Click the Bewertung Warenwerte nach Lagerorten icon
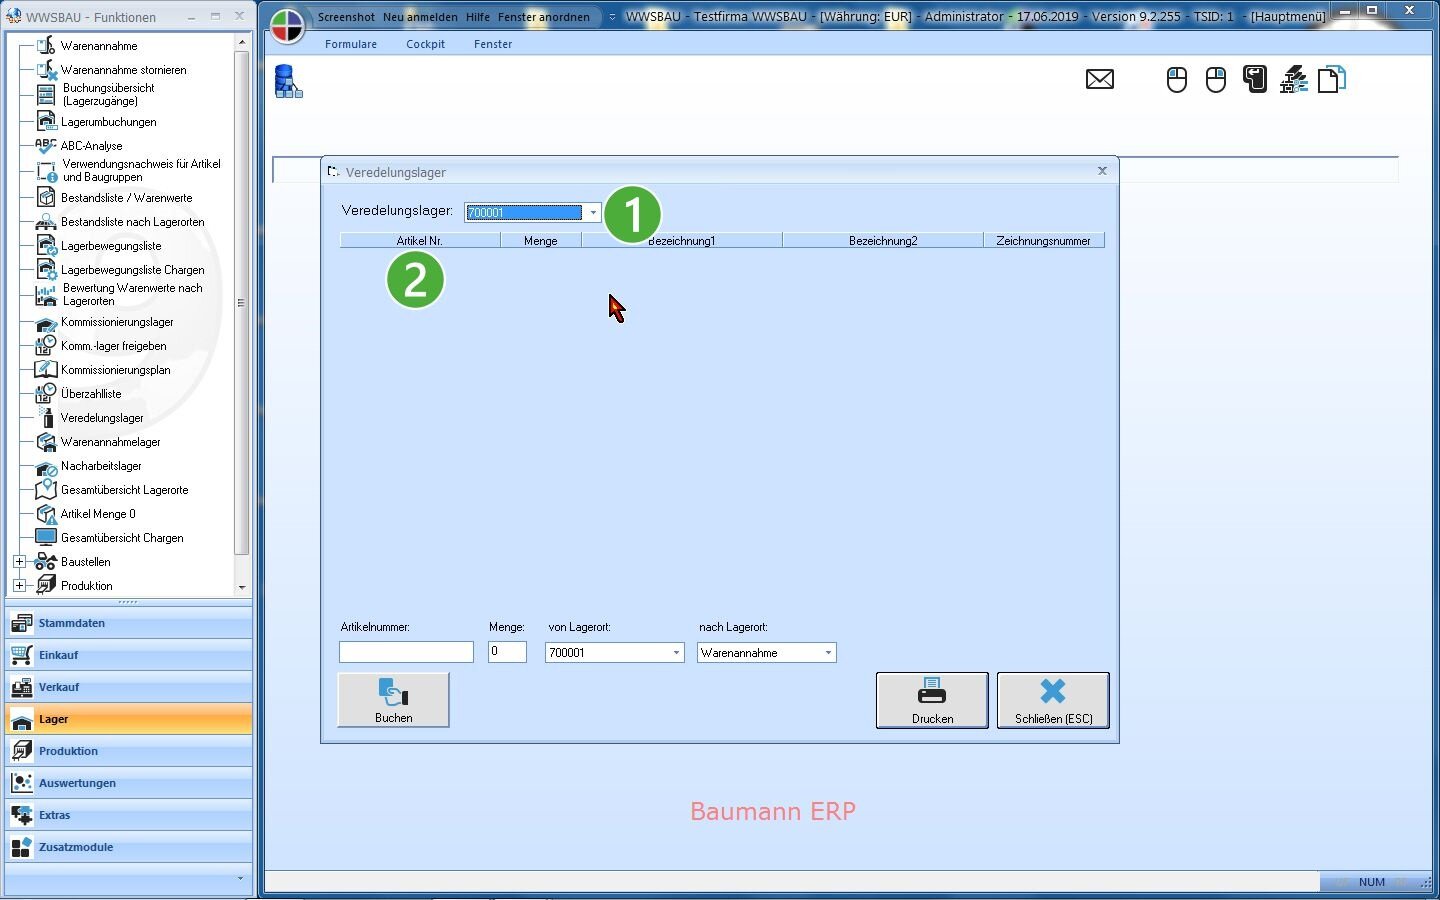This screenshot has width=1440, height=900. (46, 295)
